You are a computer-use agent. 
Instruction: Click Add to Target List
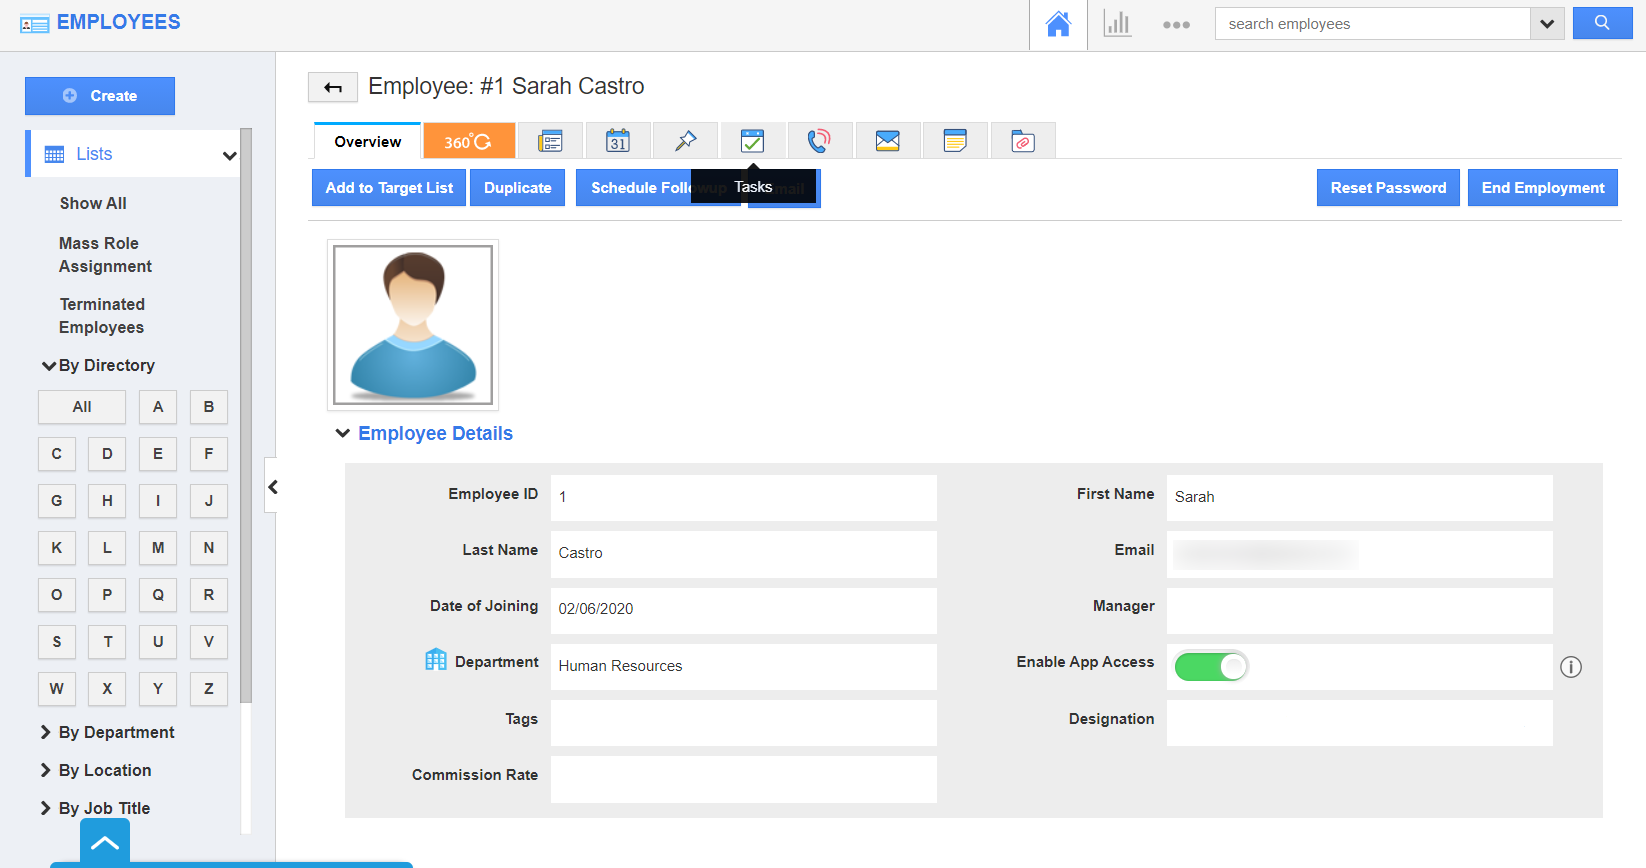(389, 188)
